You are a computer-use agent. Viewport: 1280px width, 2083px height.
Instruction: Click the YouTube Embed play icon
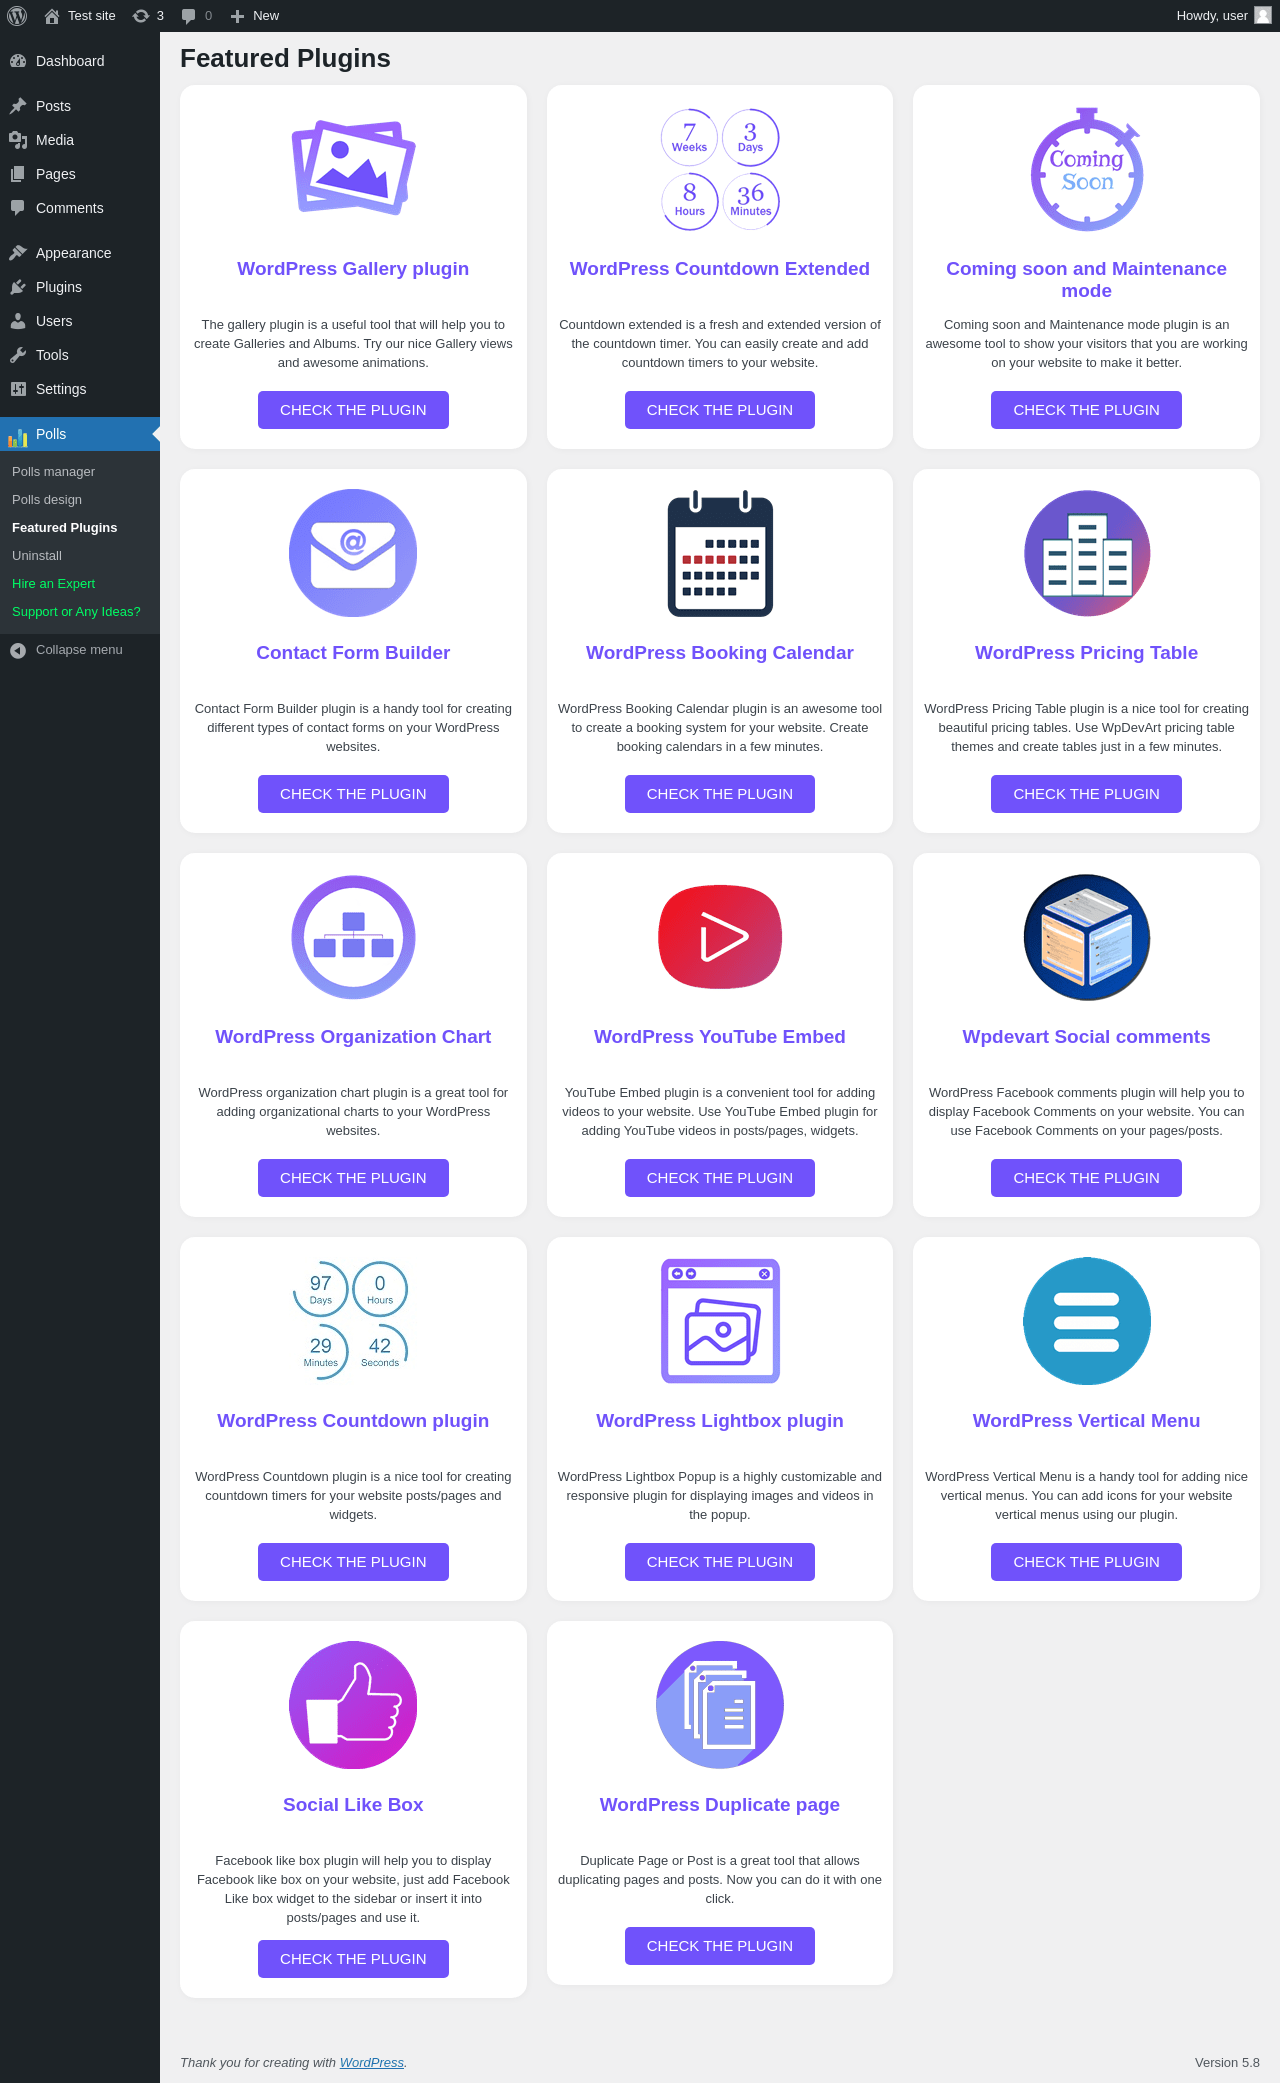click(720, 937)
